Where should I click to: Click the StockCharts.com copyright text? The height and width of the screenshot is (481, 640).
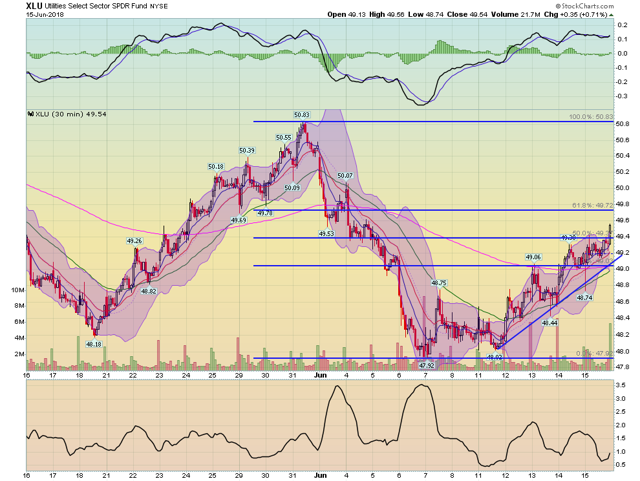[584, 6]
